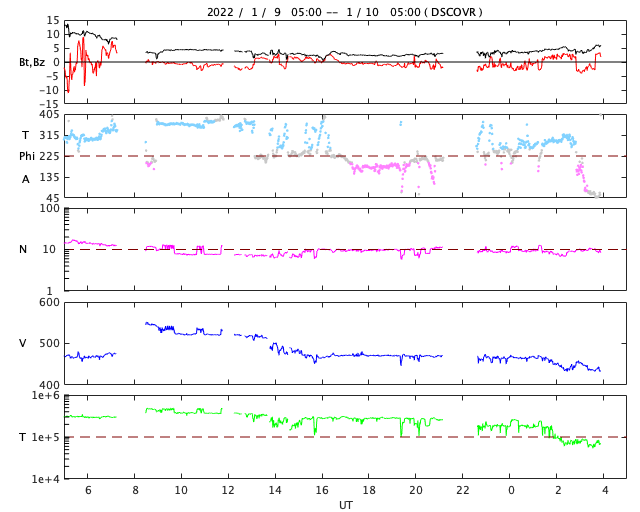The height and width of the screenshot is (512, 640).
Task: Click the DSCOVR date range title
Action: pyautogui.click(x=345, y=12)
